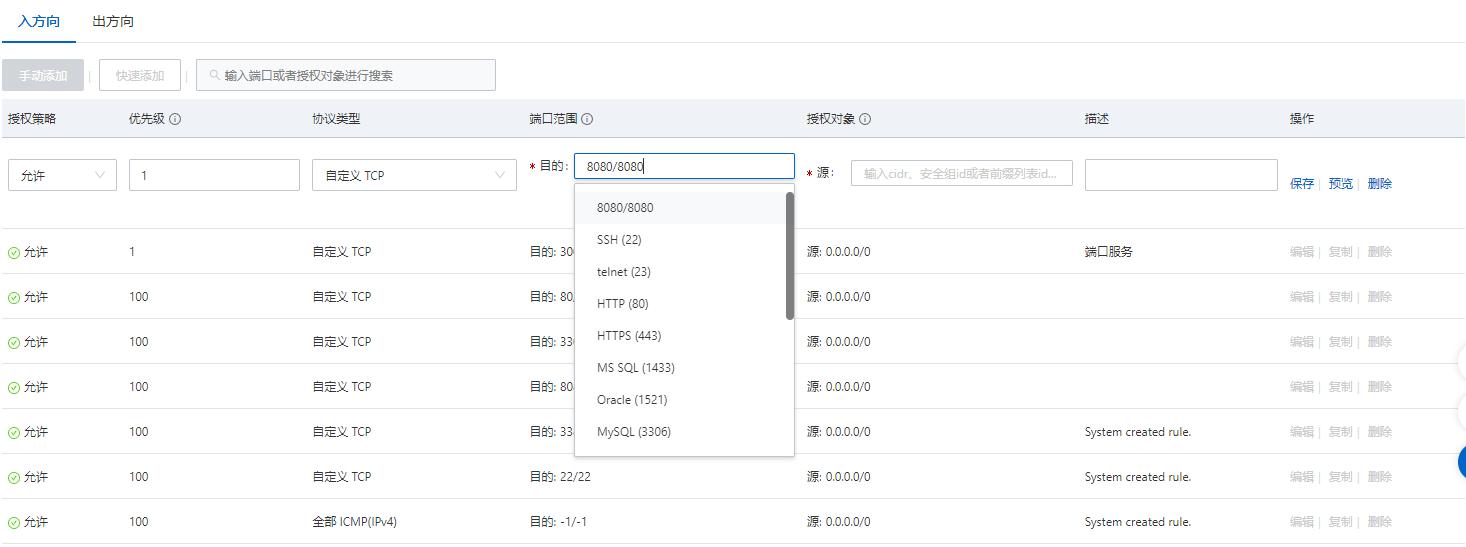This screenshot has width=1466, height=547.
Task: Select SSH (22) from the list
Action: 680,240
